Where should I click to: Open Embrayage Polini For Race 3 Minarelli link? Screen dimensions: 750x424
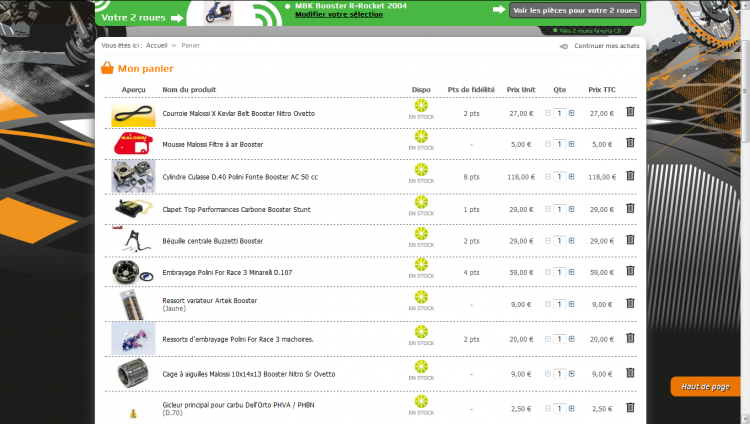[227, 272]
